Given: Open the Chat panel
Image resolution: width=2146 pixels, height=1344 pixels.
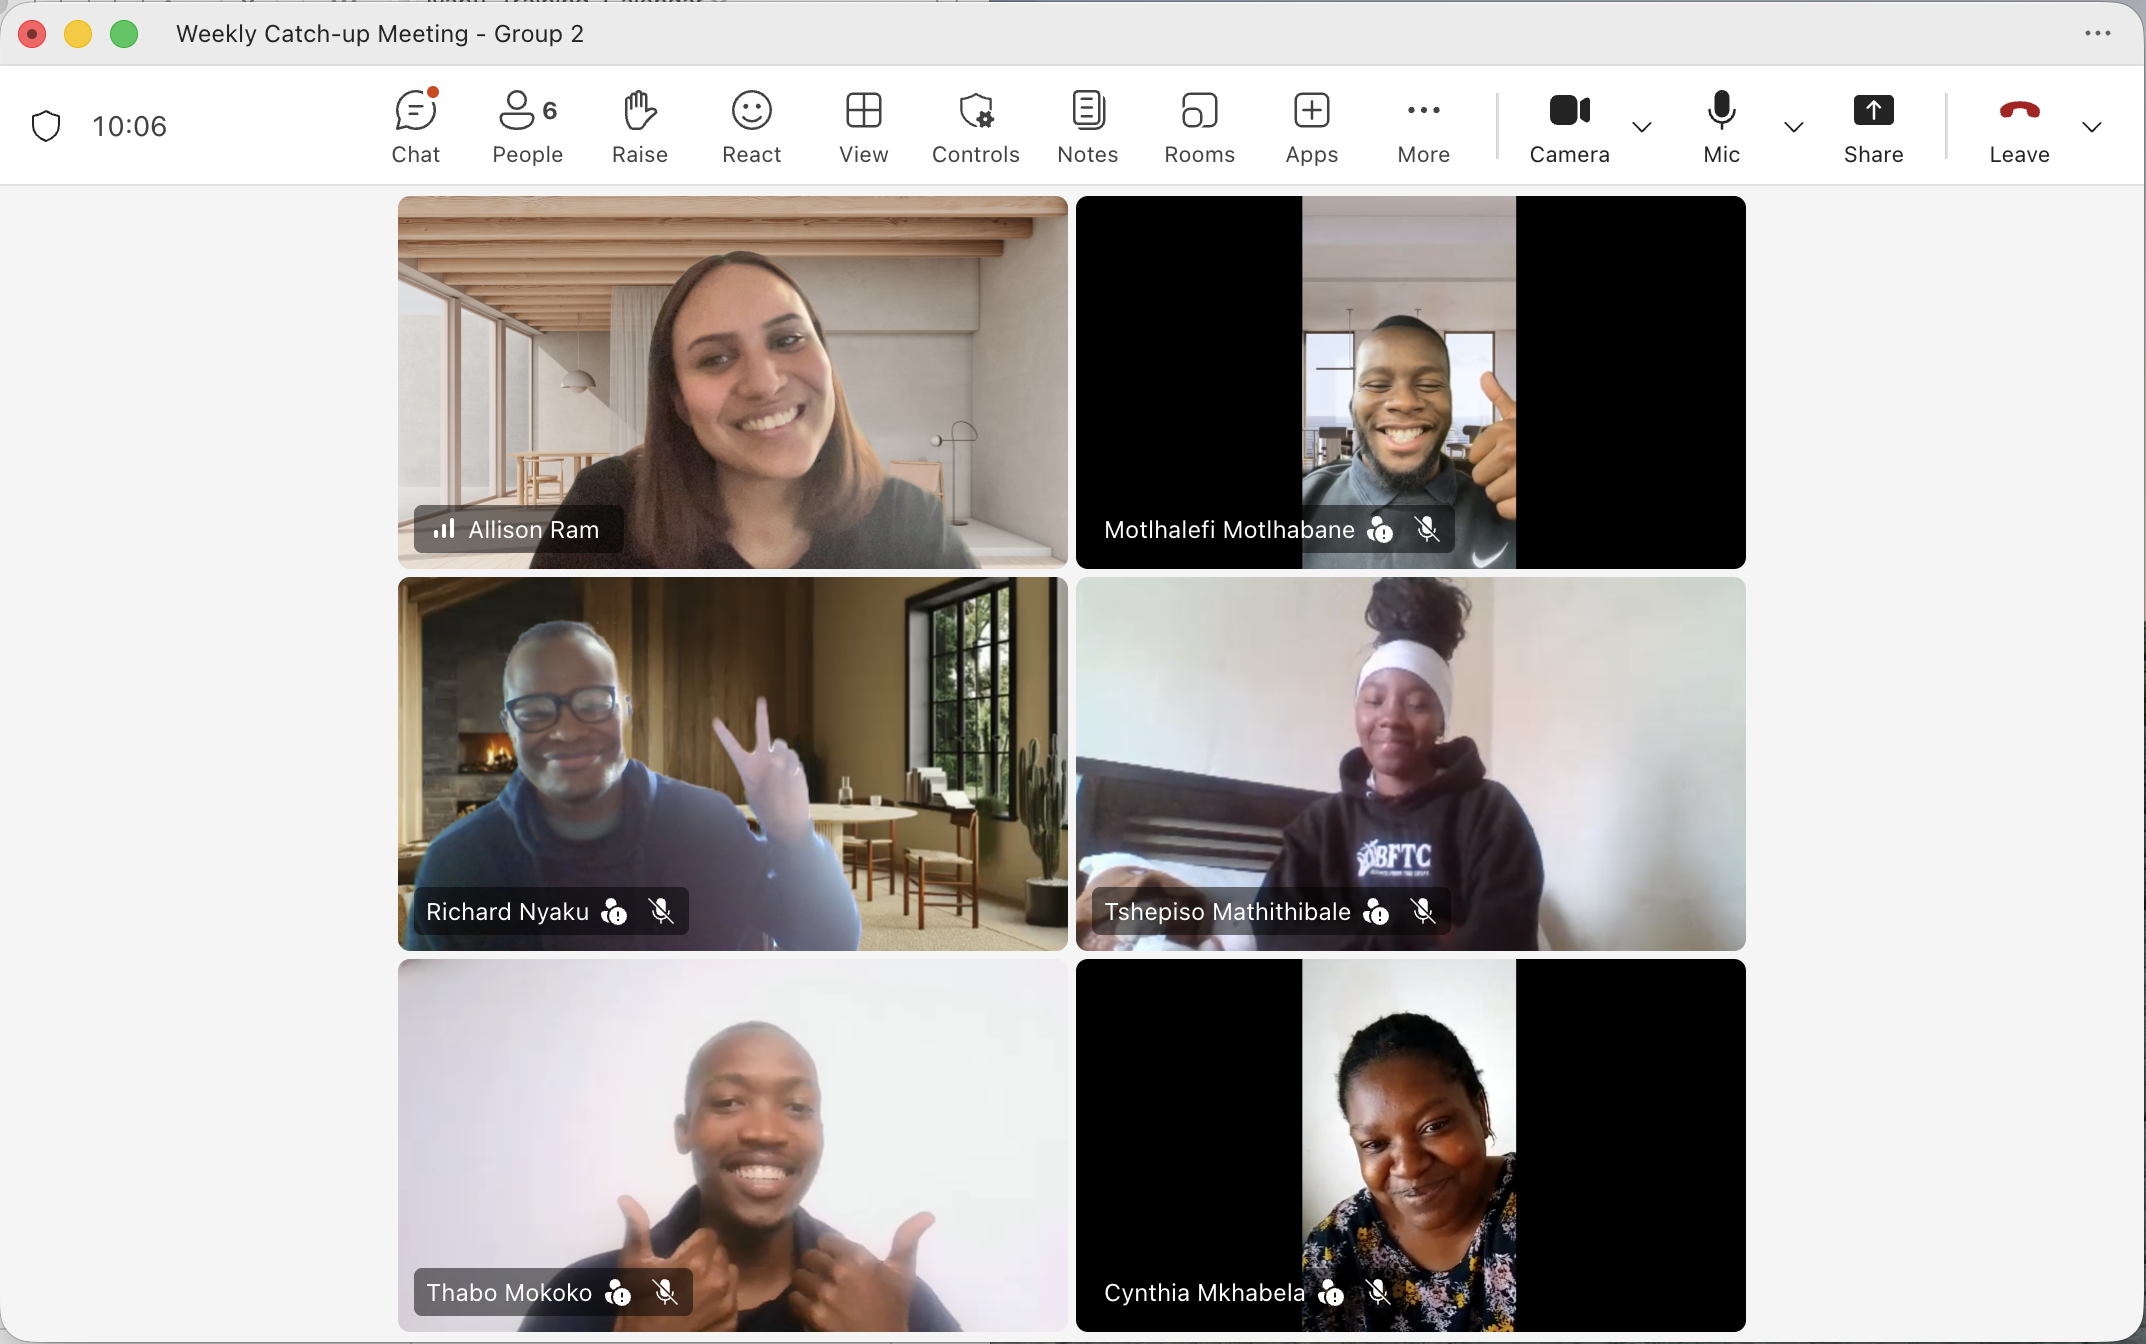Looking at the screenshot, I should (x=415, y=125).
